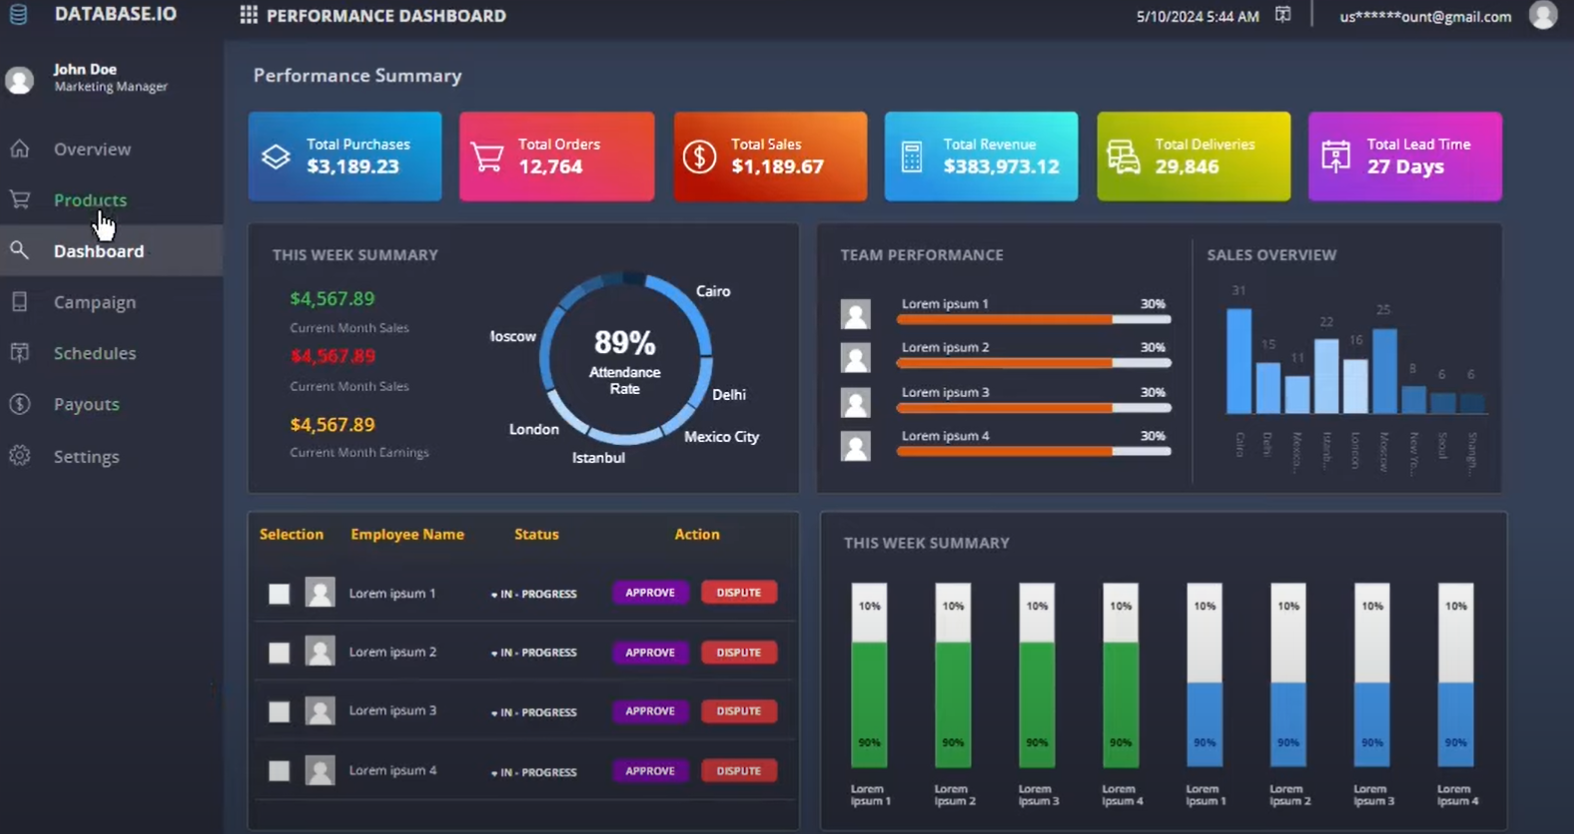Viewport: 1574px width, 834px height.
Task: Click Lorem ipsum 4 team performance progress bar
Action: [x=1034, y=451]
